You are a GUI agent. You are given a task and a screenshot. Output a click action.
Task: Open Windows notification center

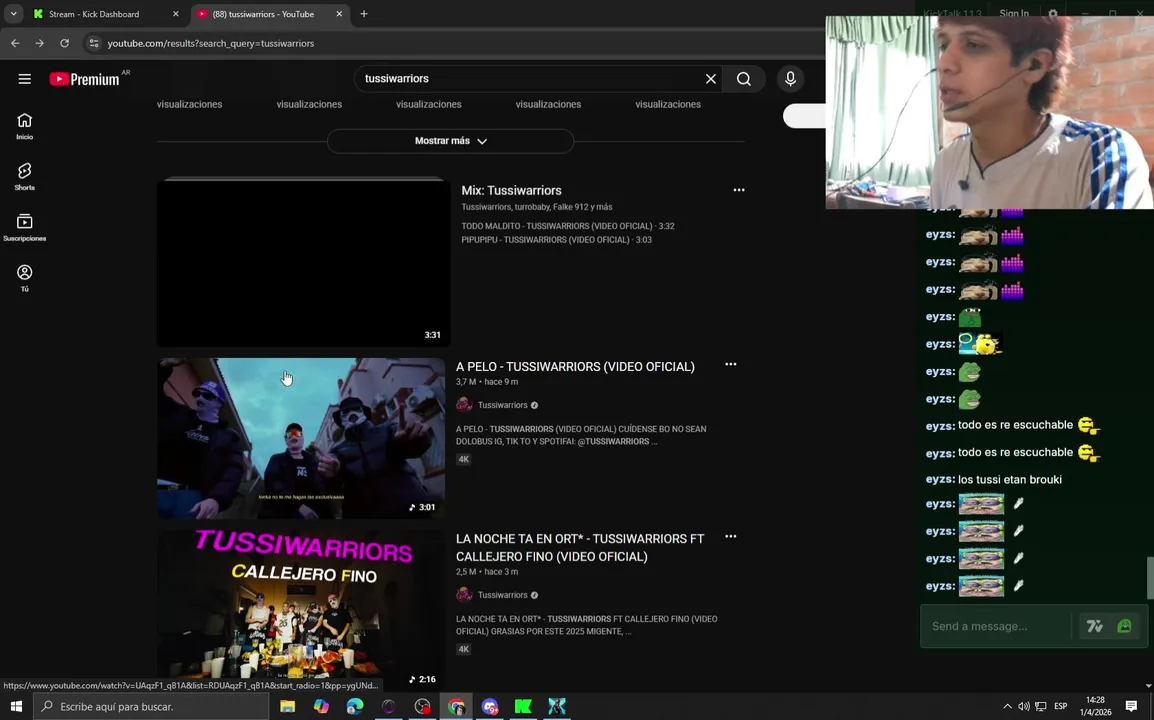[x=1131, y=706]
